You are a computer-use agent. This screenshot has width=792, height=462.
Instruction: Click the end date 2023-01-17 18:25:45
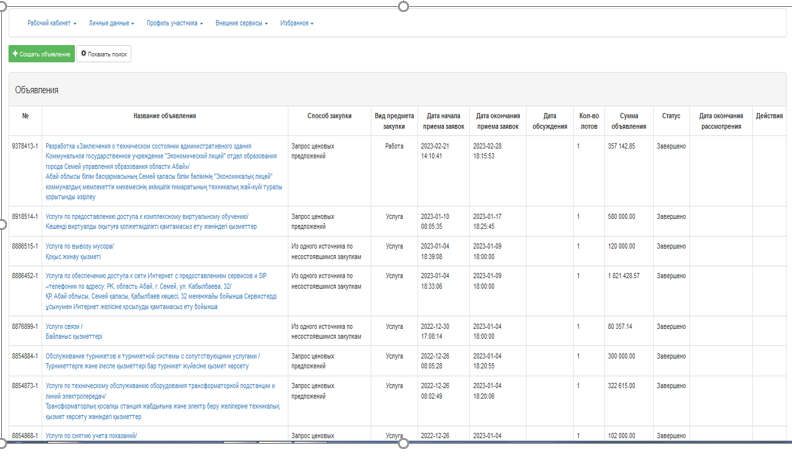[487, 222]
